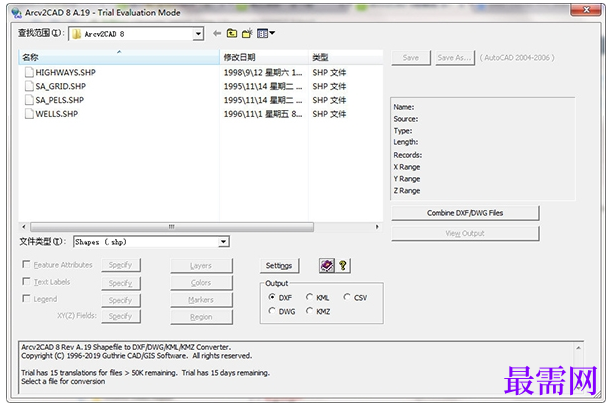Viewport: 616px width, 412px height.
Task: Sort files by the 修改日期 column header
Action: [x=264, y=57]
